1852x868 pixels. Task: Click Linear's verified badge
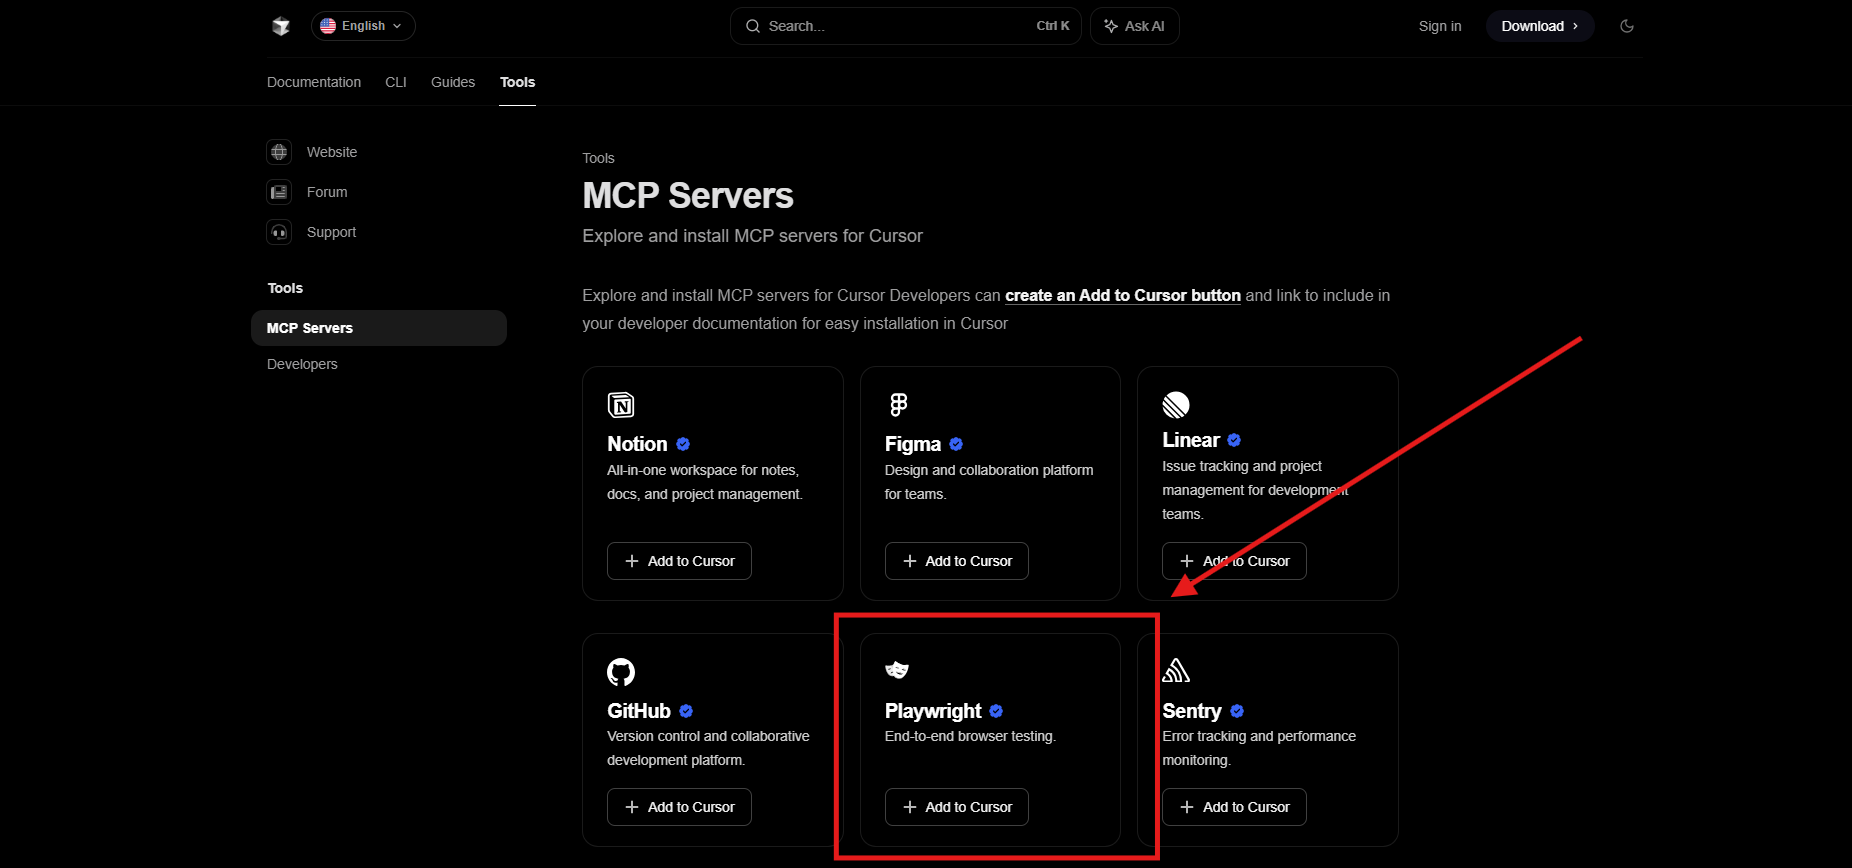tap(1234, 440)
